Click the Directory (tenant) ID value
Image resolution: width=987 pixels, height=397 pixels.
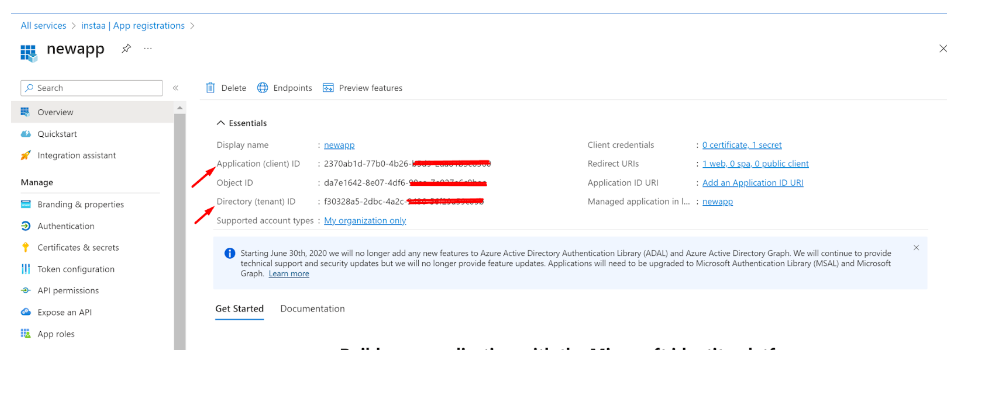point(403,201)
